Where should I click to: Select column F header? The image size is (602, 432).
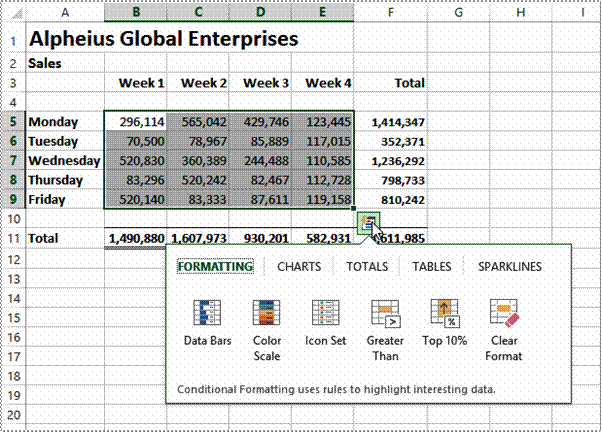tap(390, 12)
